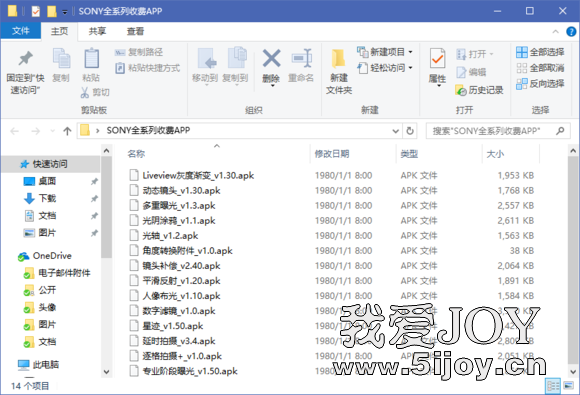The height and width of the screenshot is (395, 580).
Task: Collapse the ribbon using the chevron
Action: (x=556, y=32)
